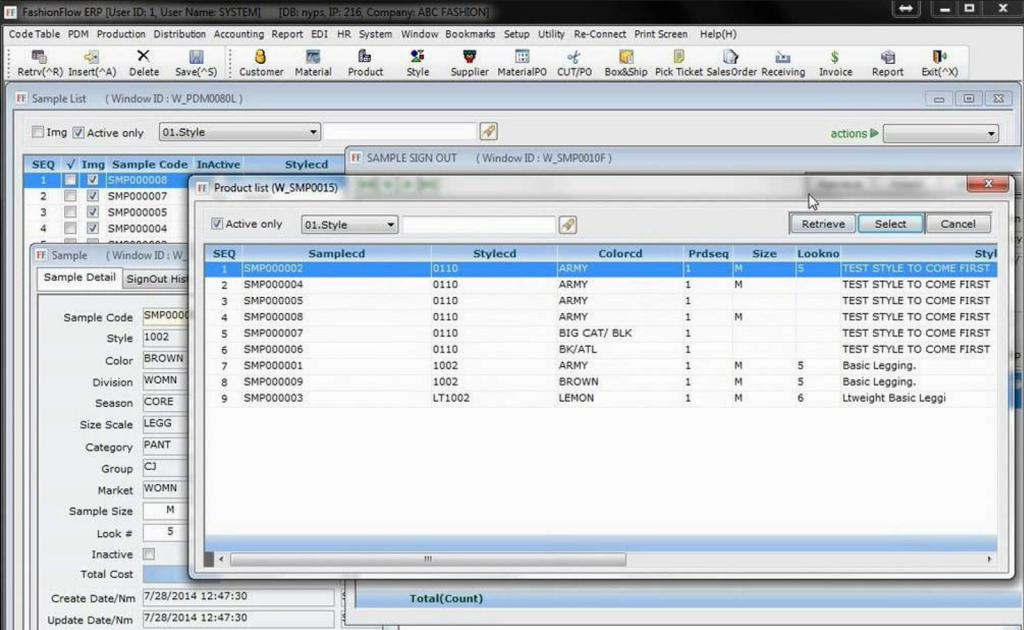Open the Production menu
1024x630 pixels.
[x=121, y=34]
